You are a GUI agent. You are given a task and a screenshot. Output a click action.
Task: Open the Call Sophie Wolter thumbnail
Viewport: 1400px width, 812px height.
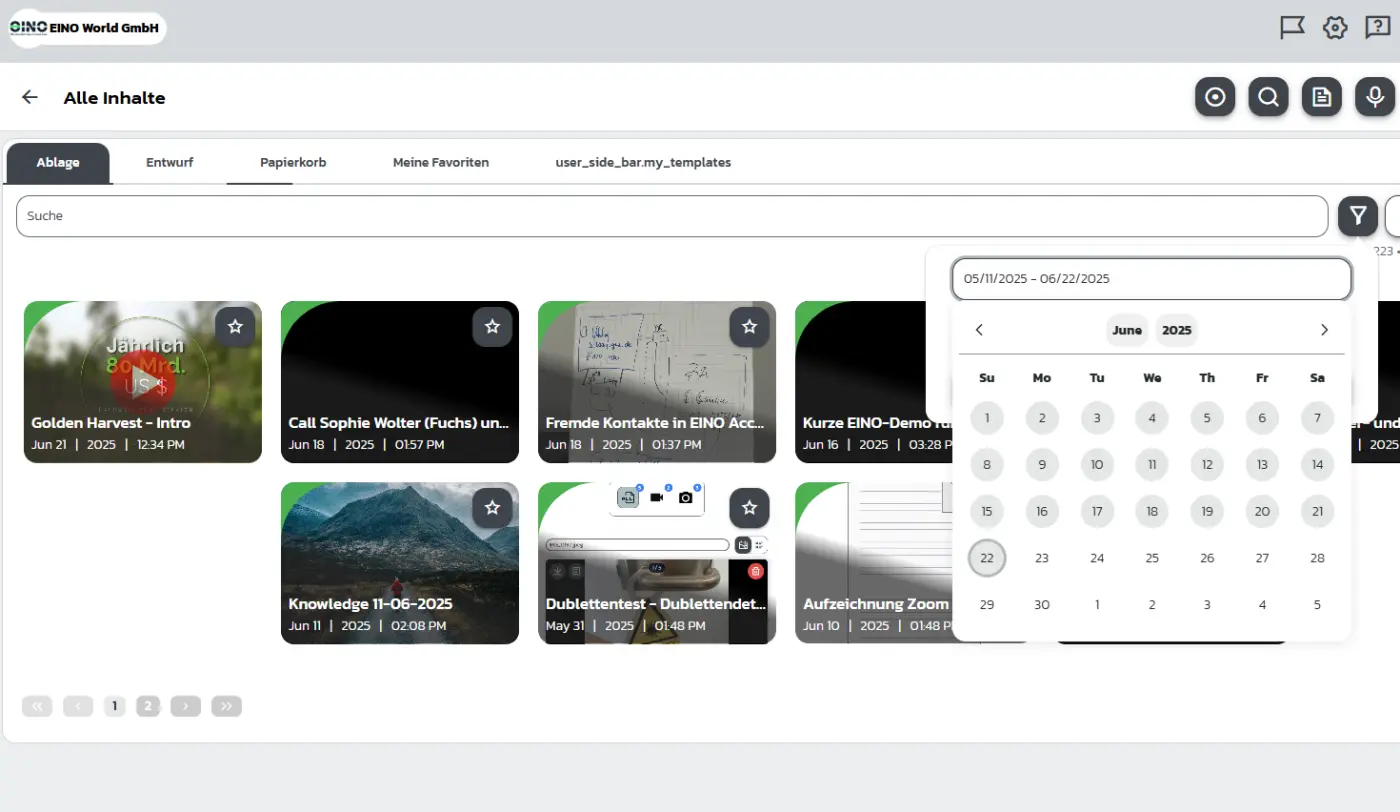click(x=400, y=382)
